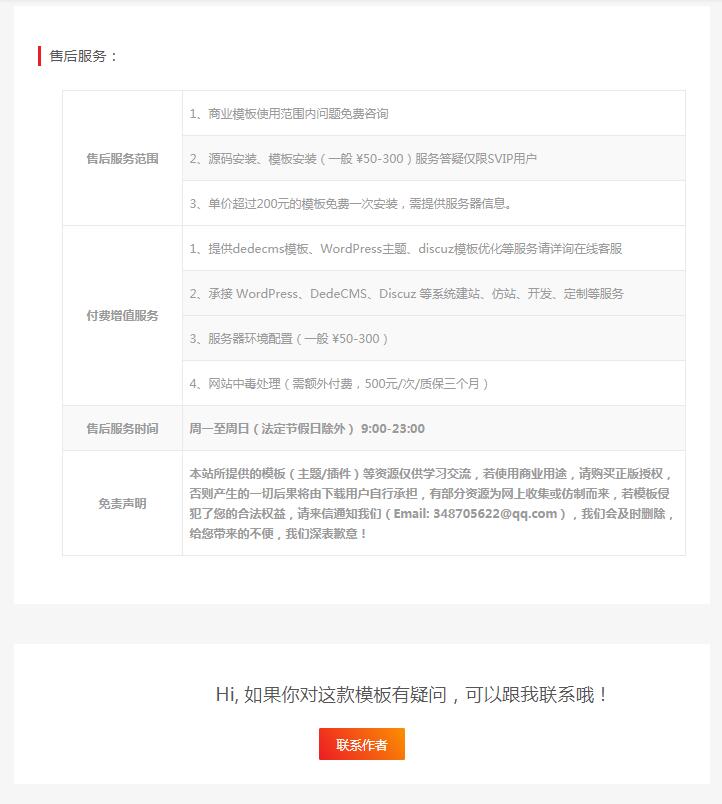Viewport: 722px width, 804px height.
Task: Click the 售后服务时间 row header
Action: [122, 428]
